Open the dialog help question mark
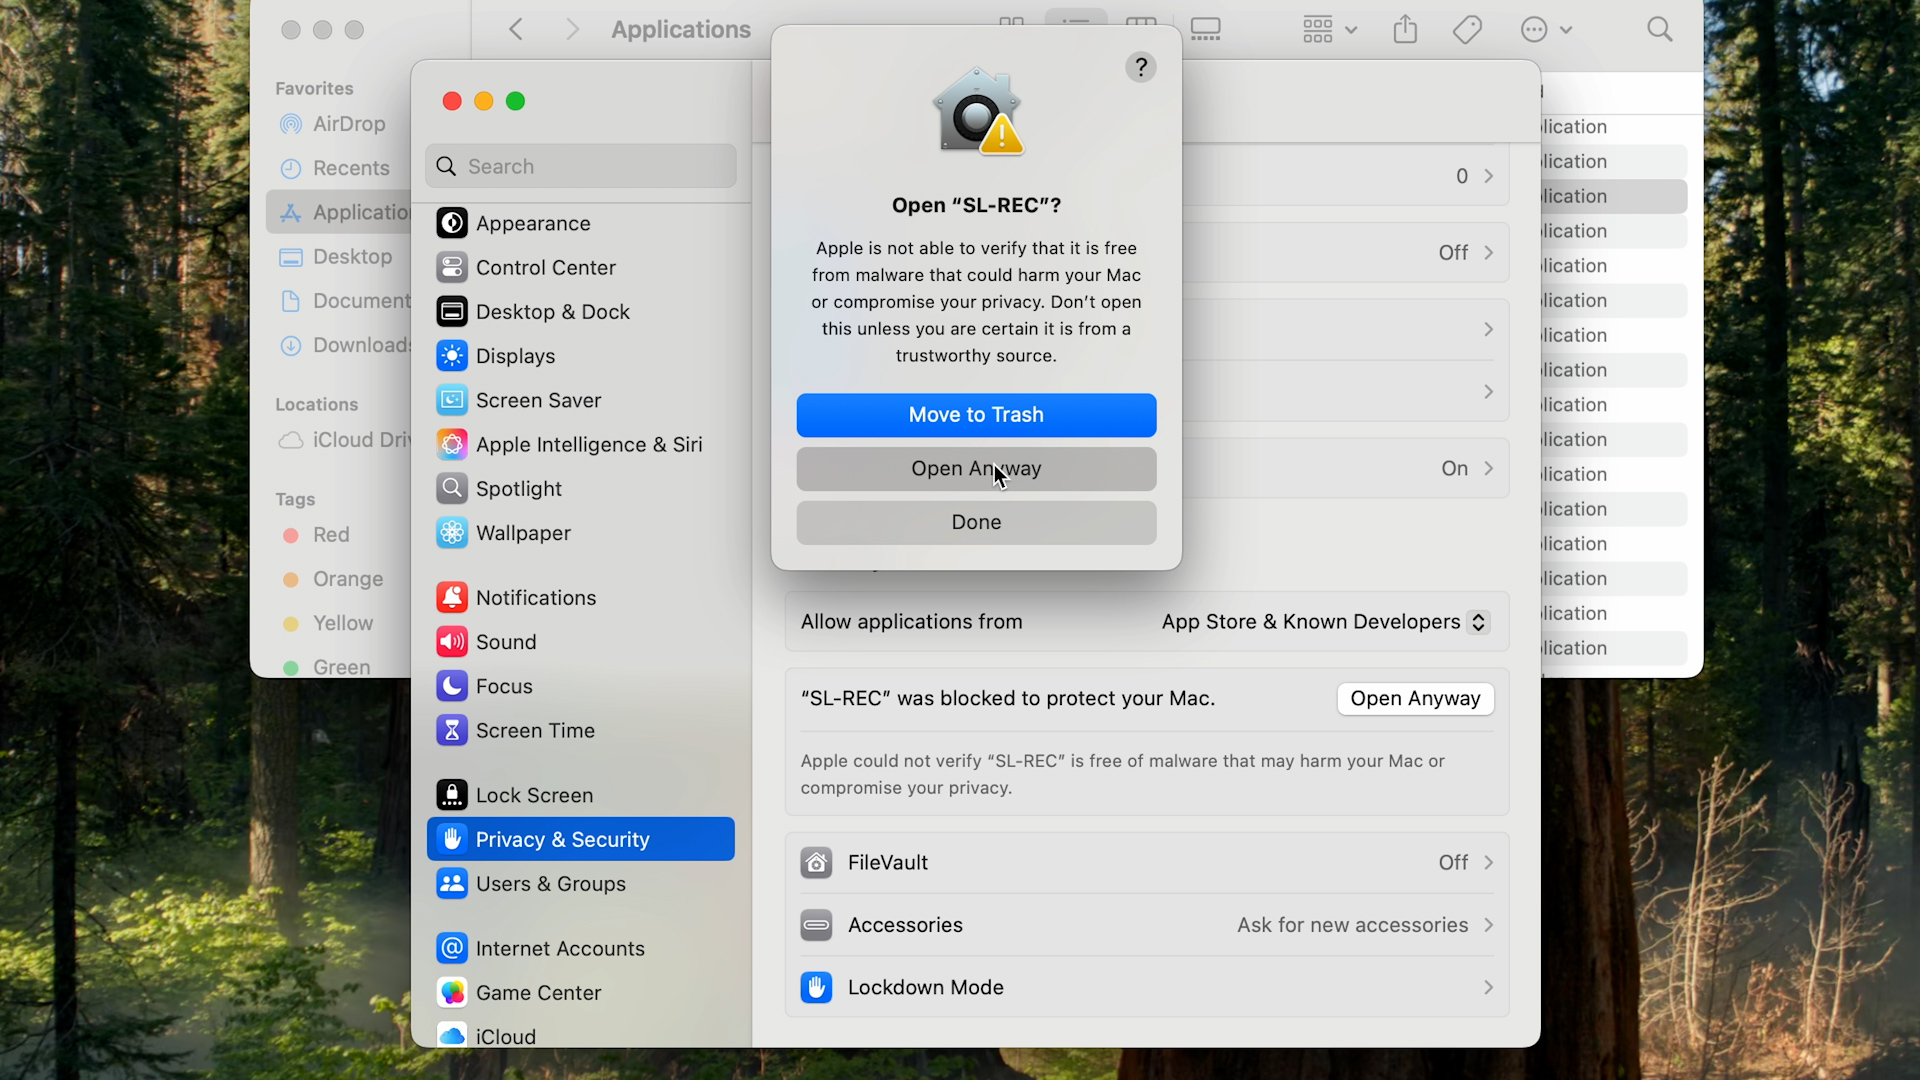Screen dimensions: 1920x1080 [x=1141, y=67]
